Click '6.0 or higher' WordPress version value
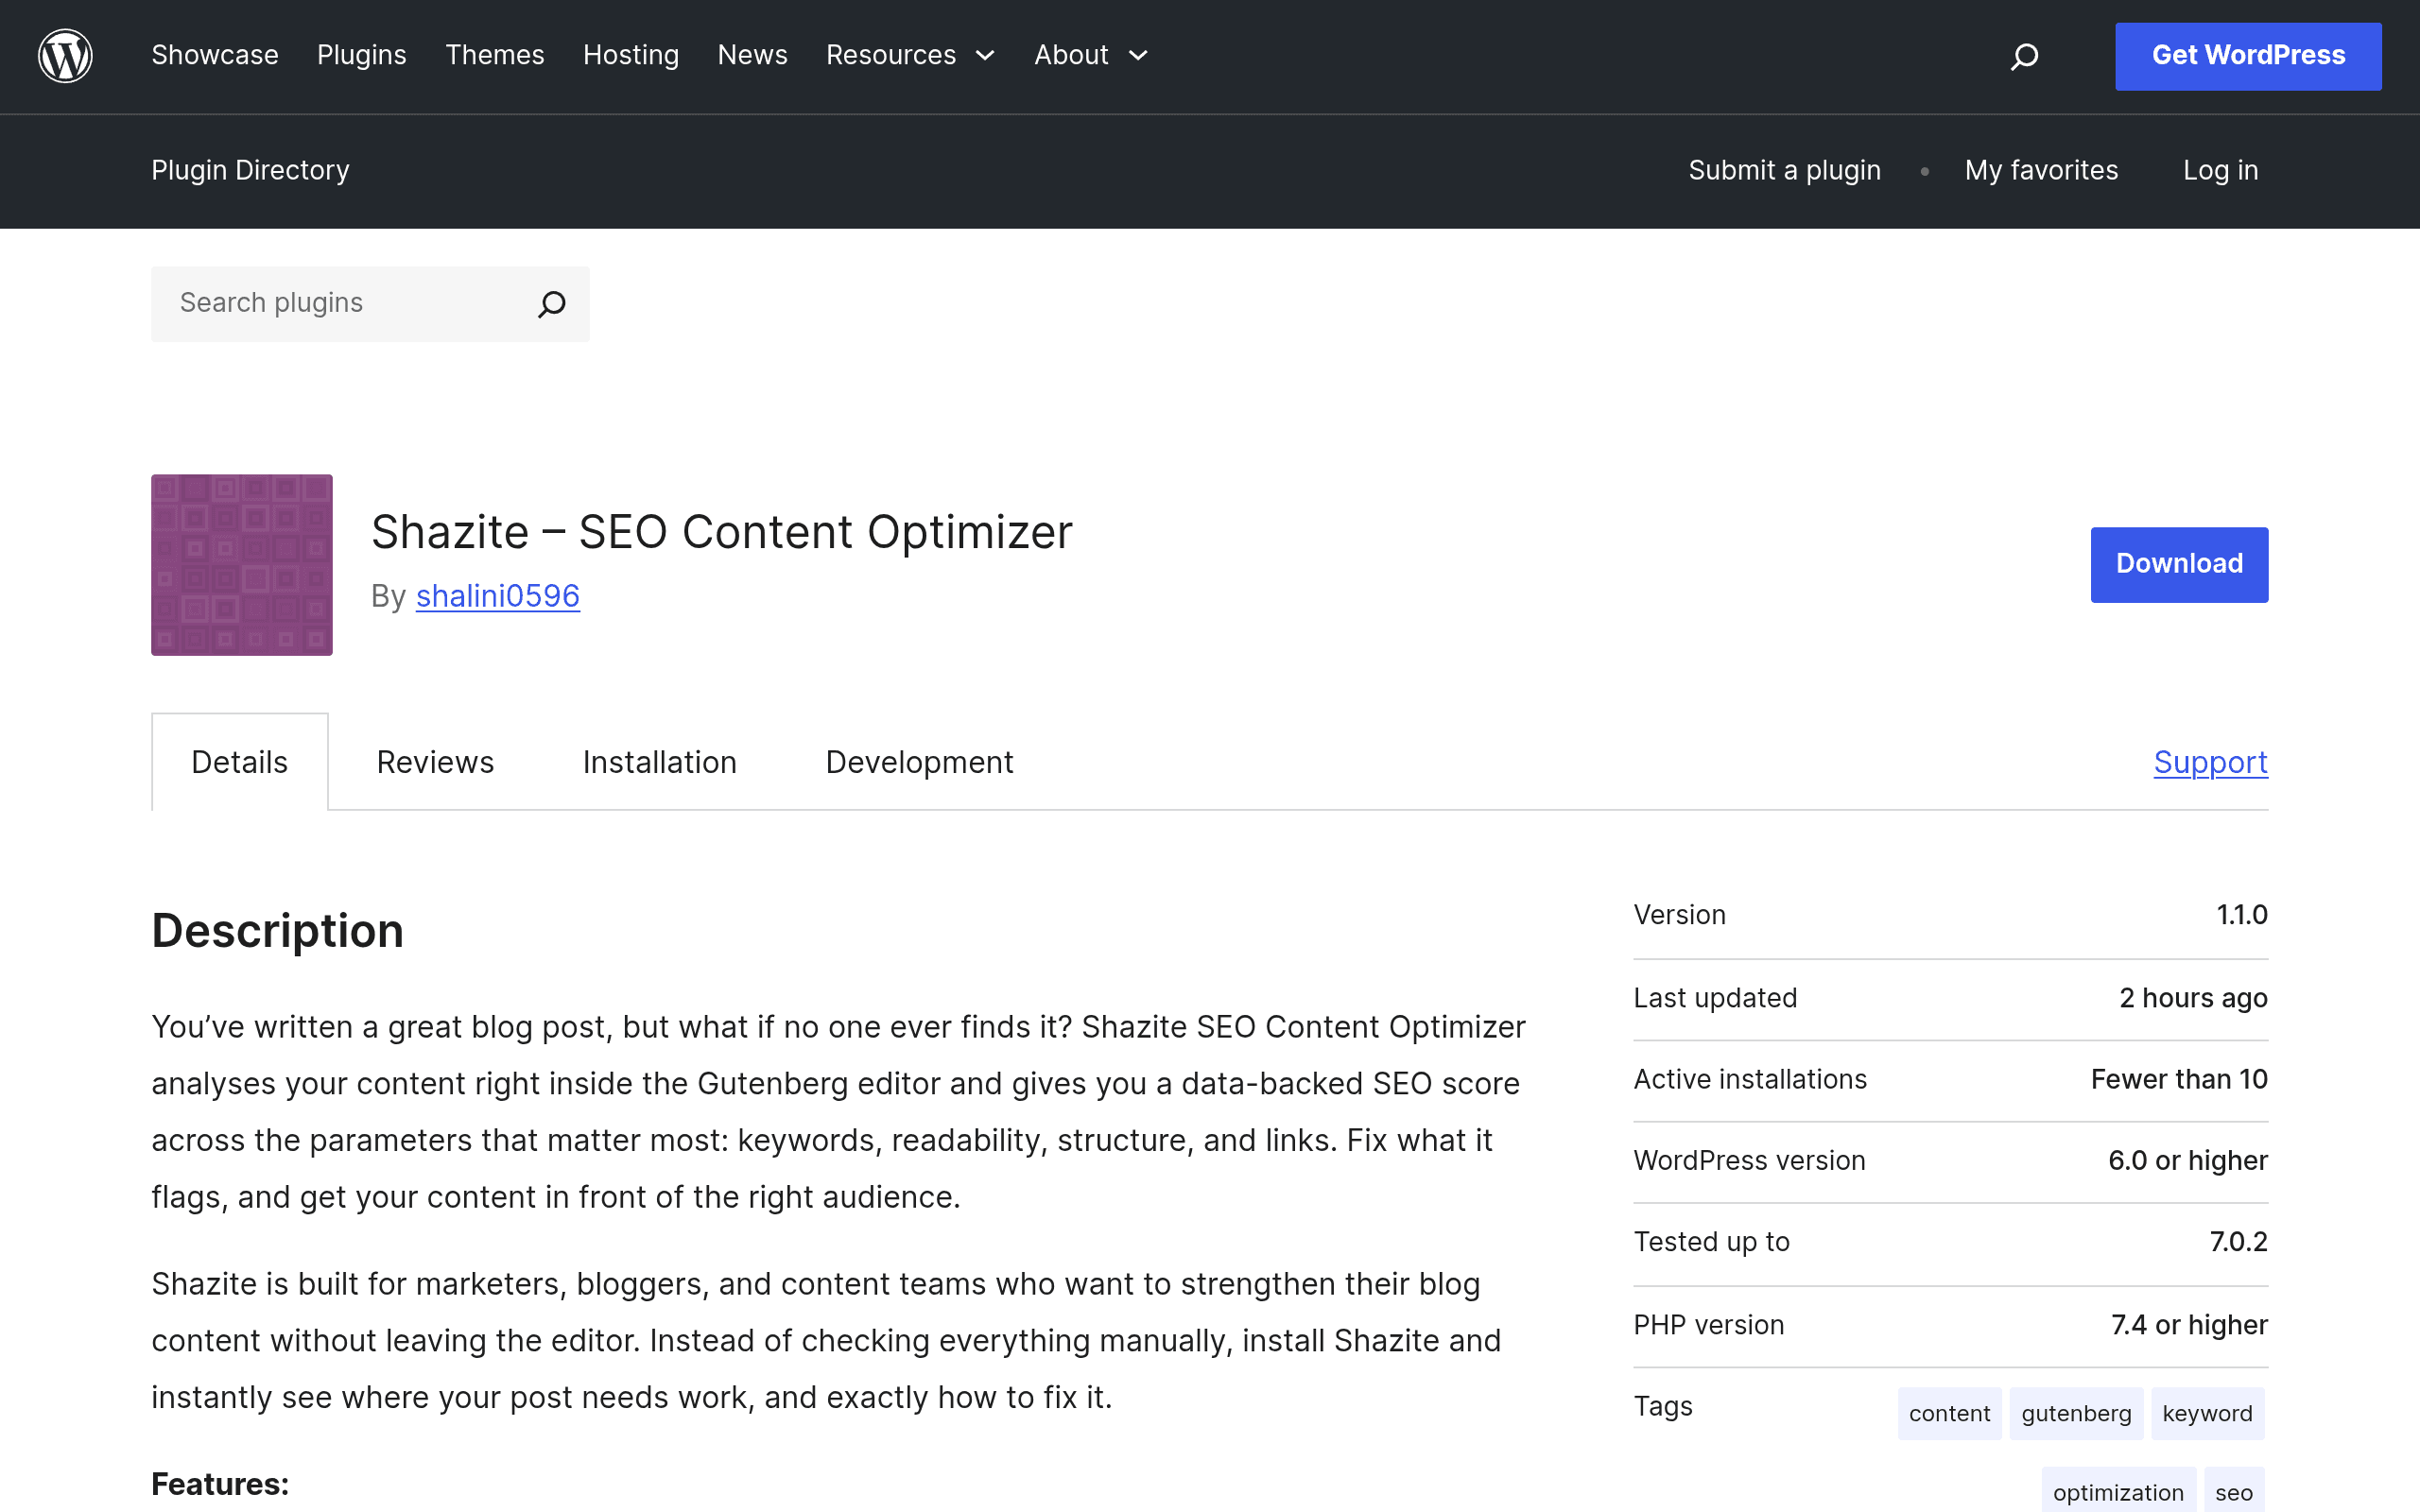This screenshot has height=1512, width=2420. pyautogui.click(x=2188, y=1160)
